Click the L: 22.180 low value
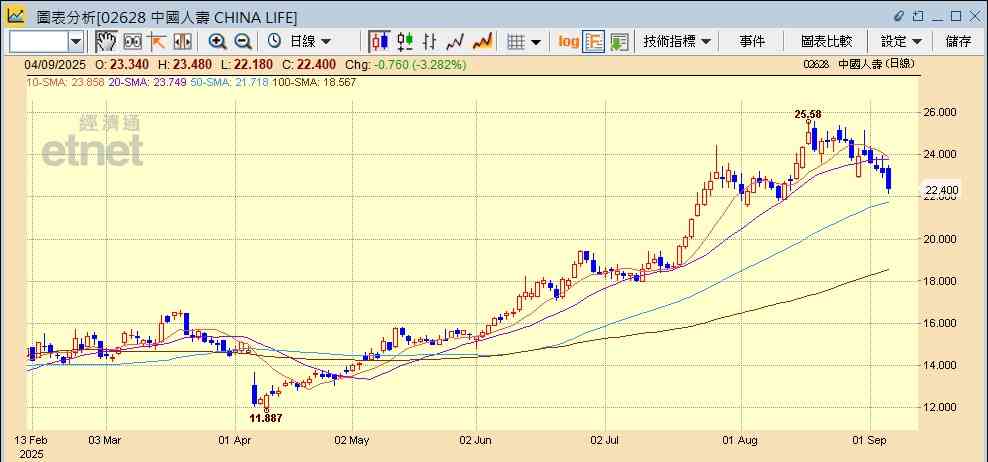 click(x=246, y=64)
